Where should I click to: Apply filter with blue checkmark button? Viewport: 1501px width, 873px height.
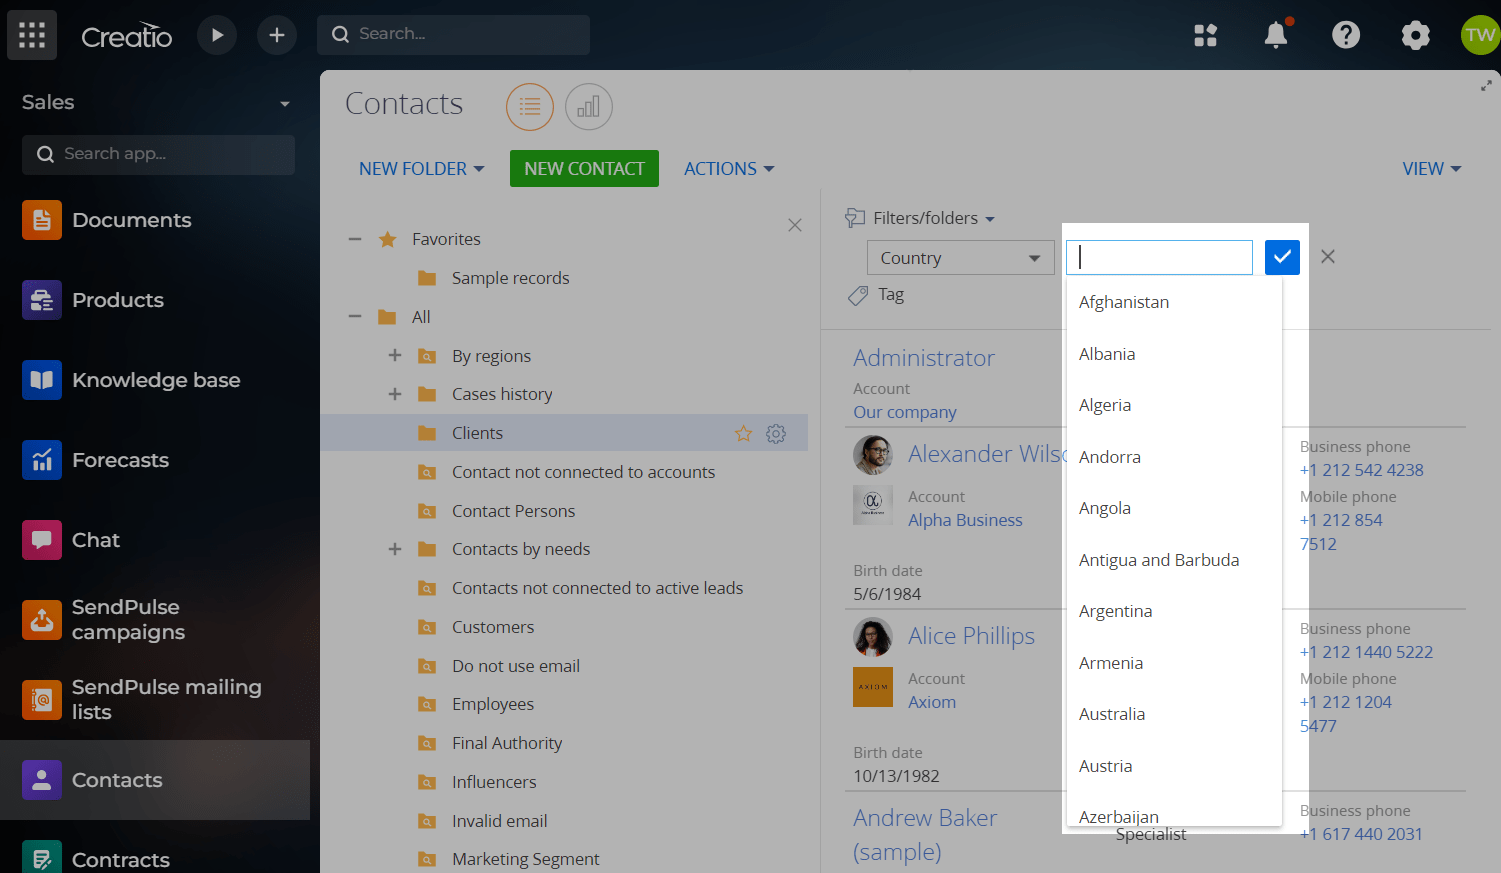click(x=1281, y=257)
